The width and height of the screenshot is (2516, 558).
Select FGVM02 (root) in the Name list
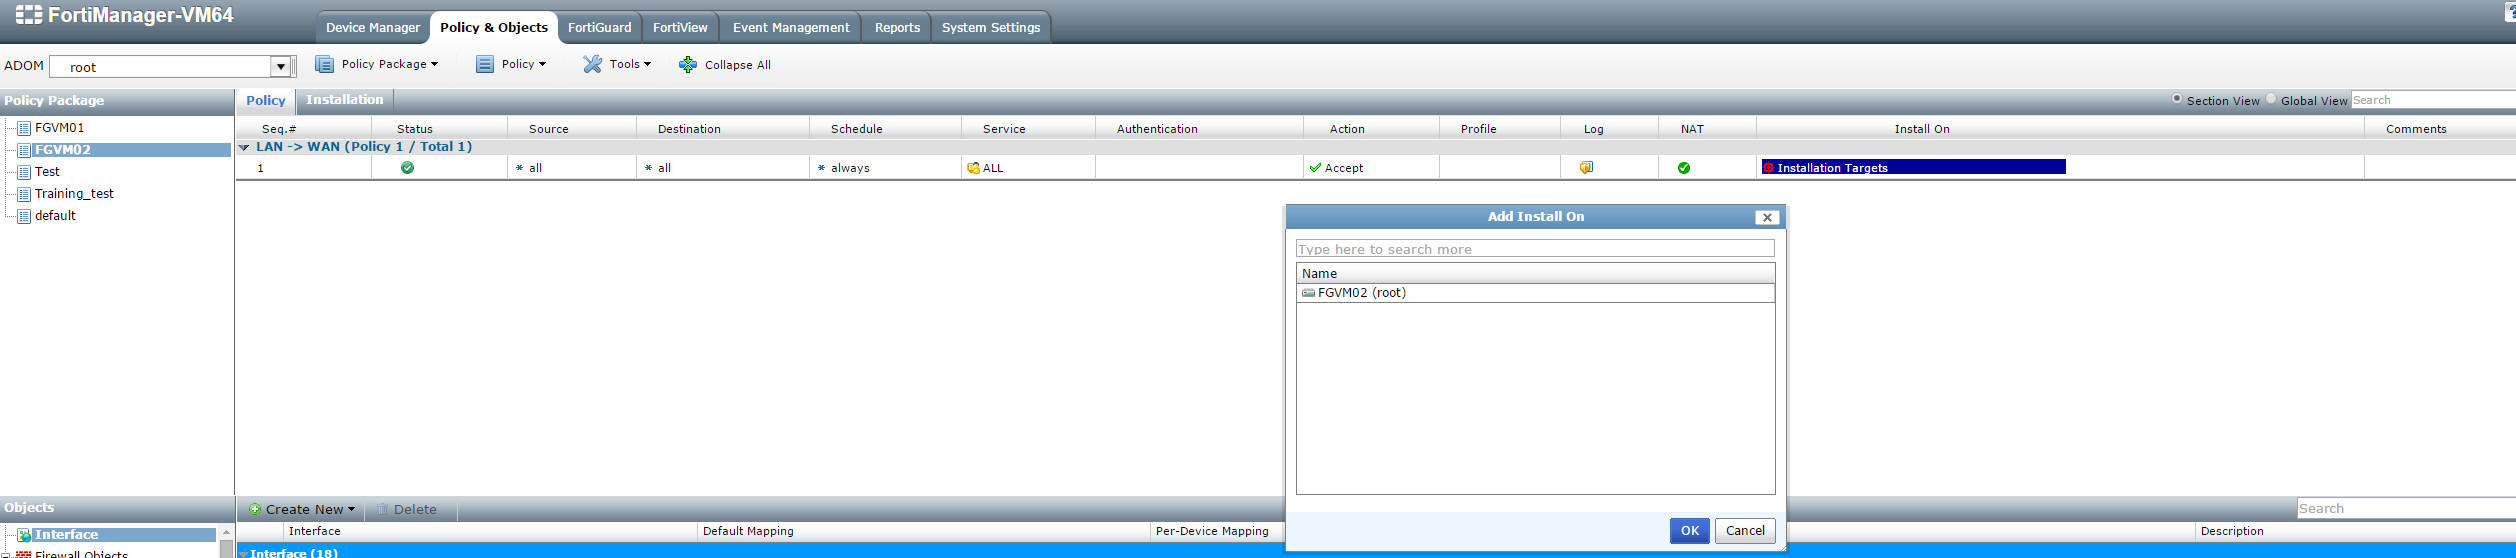[1535, 293]
